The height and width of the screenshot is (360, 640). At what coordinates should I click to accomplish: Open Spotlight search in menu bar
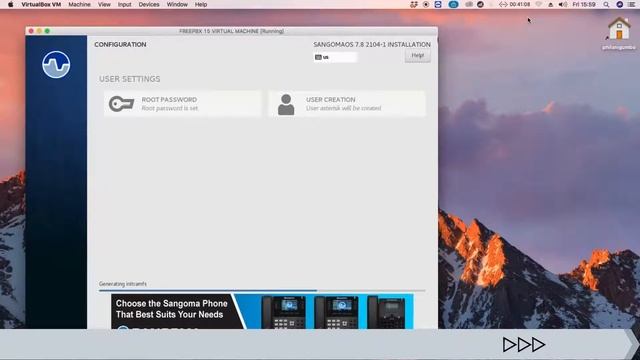(606, 4)
